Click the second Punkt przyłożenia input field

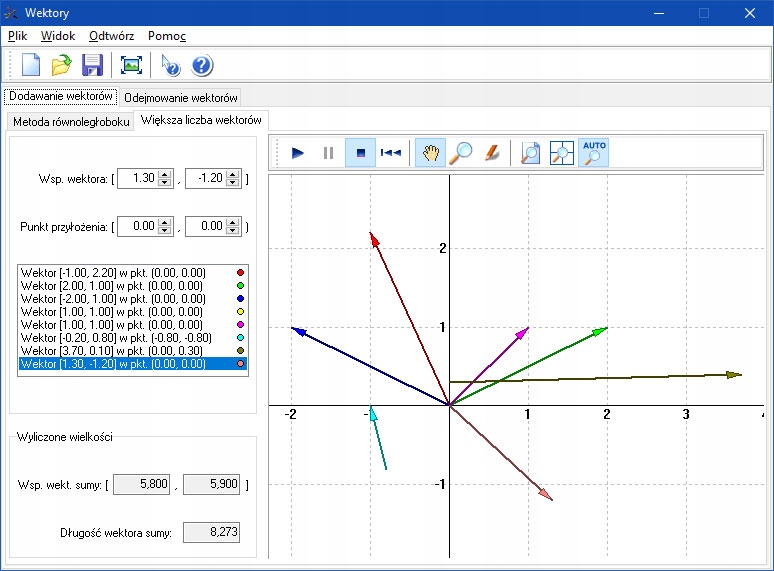point(205,227)
